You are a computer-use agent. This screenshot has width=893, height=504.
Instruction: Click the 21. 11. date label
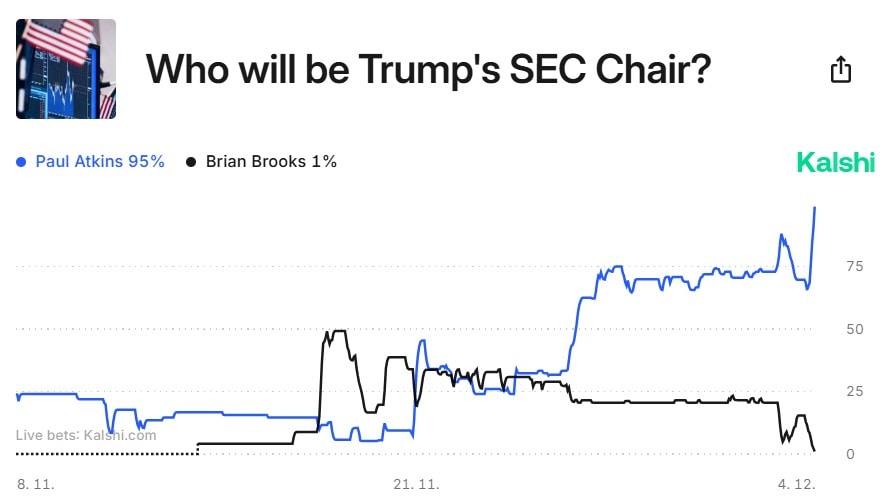coord(416,484)
